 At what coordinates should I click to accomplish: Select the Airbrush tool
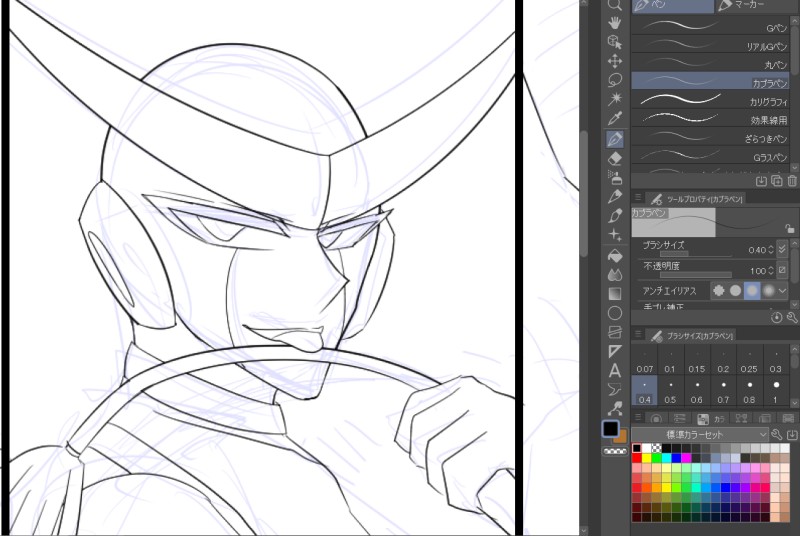[x=615, y=177]
